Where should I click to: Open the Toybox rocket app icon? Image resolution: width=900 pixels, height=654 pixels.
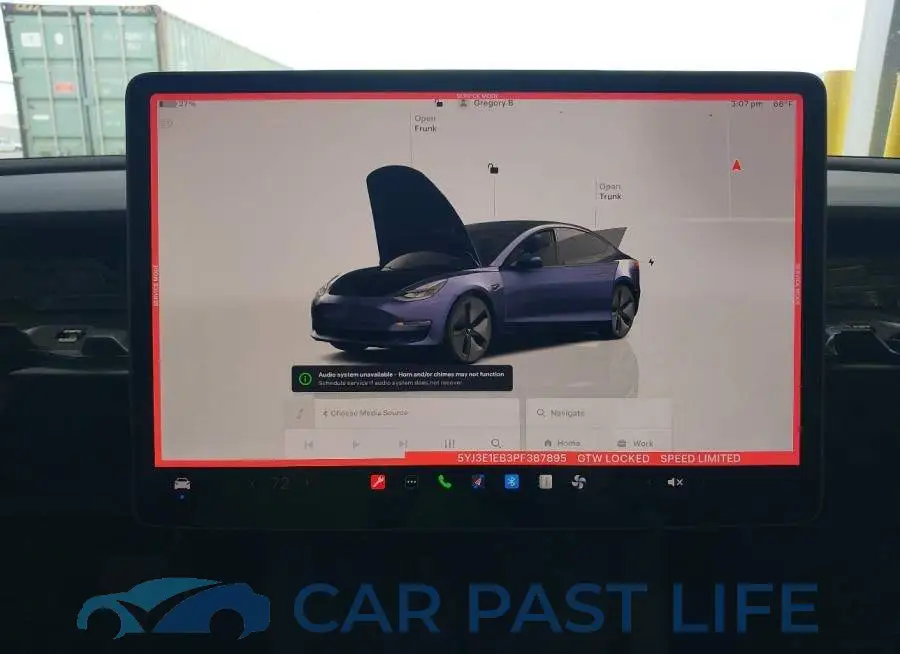click(478, 482)
